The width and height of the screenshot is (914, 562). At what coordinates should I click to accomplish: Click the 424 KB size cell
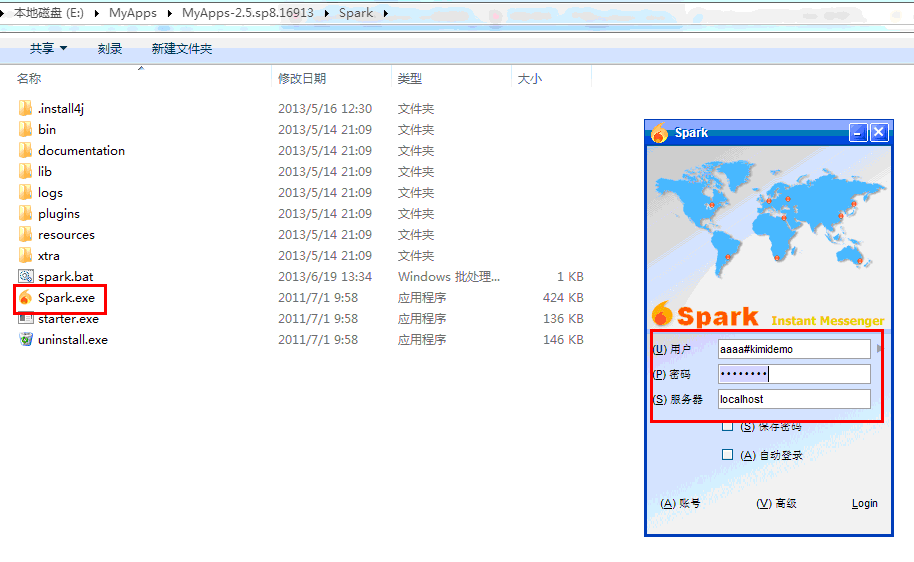(x=563, y=297)
